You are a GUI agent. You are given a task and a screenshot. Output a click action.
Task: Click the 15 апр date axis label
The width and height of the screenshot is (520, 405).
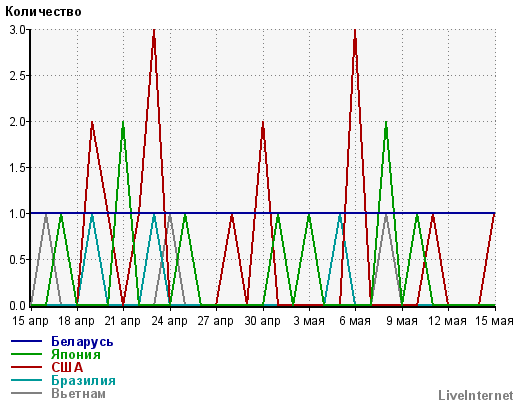(x=30, y=321)
